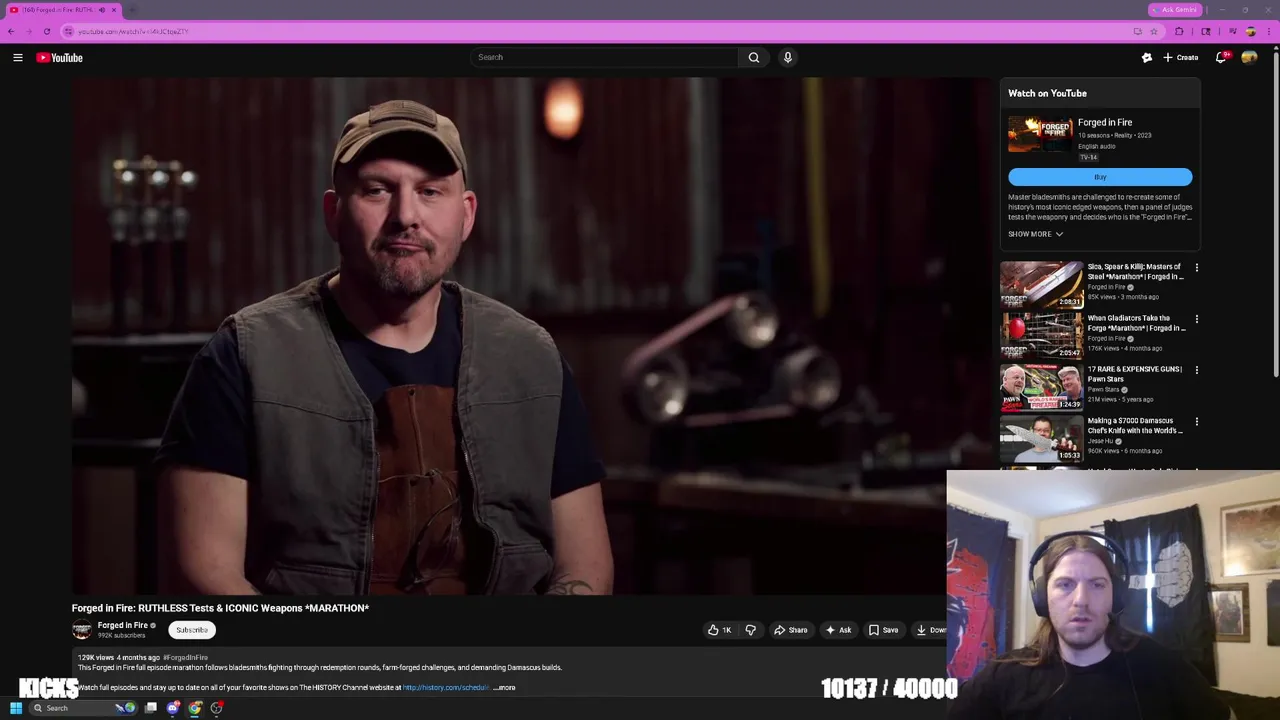Open the Making a $7000 Damascus title
Viewport: 1280px width, 720px height.
click(1135, 426)
